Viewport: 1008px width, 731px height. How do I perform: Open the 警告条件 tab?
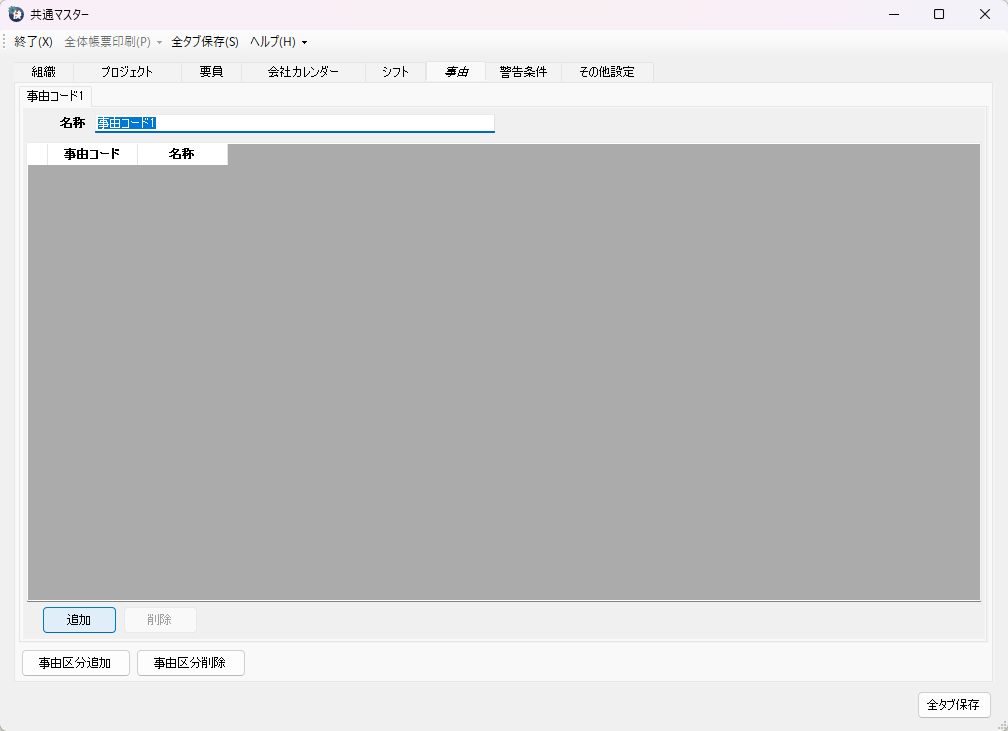point(523,72)
